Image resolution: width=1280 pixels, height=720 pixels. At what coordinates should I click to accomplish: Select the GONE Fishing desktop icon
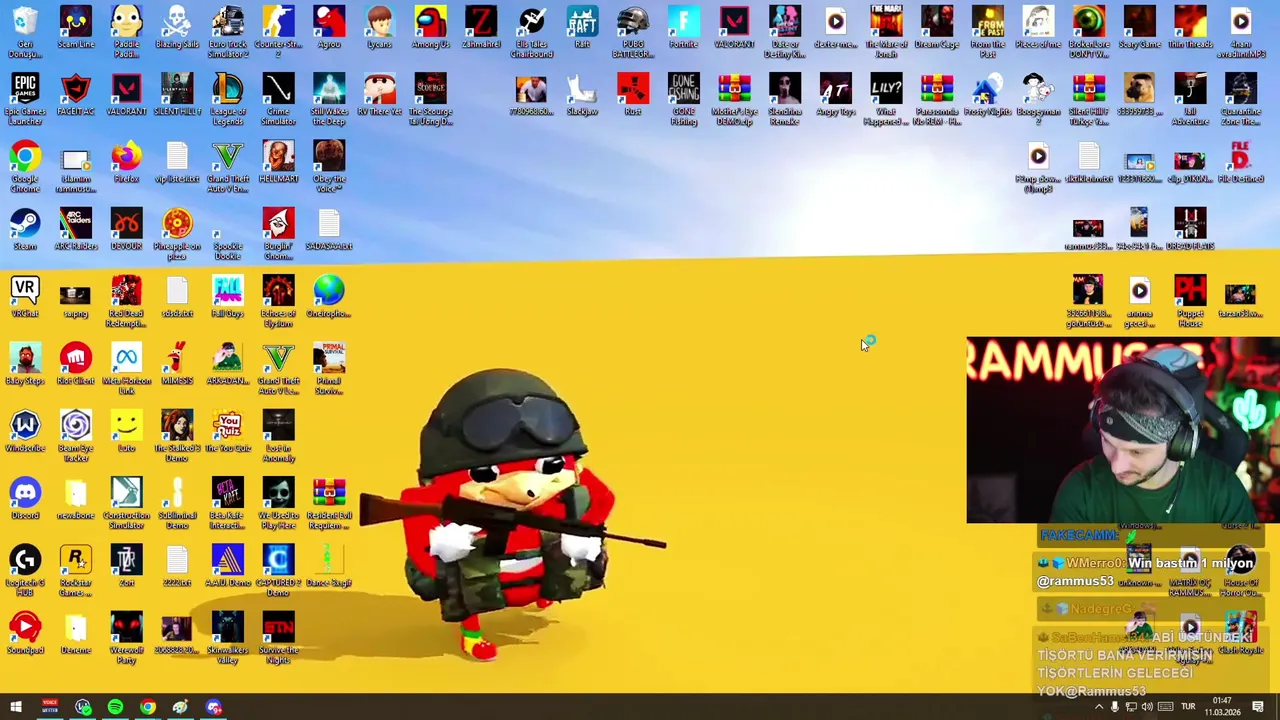(x=684, y=98)
